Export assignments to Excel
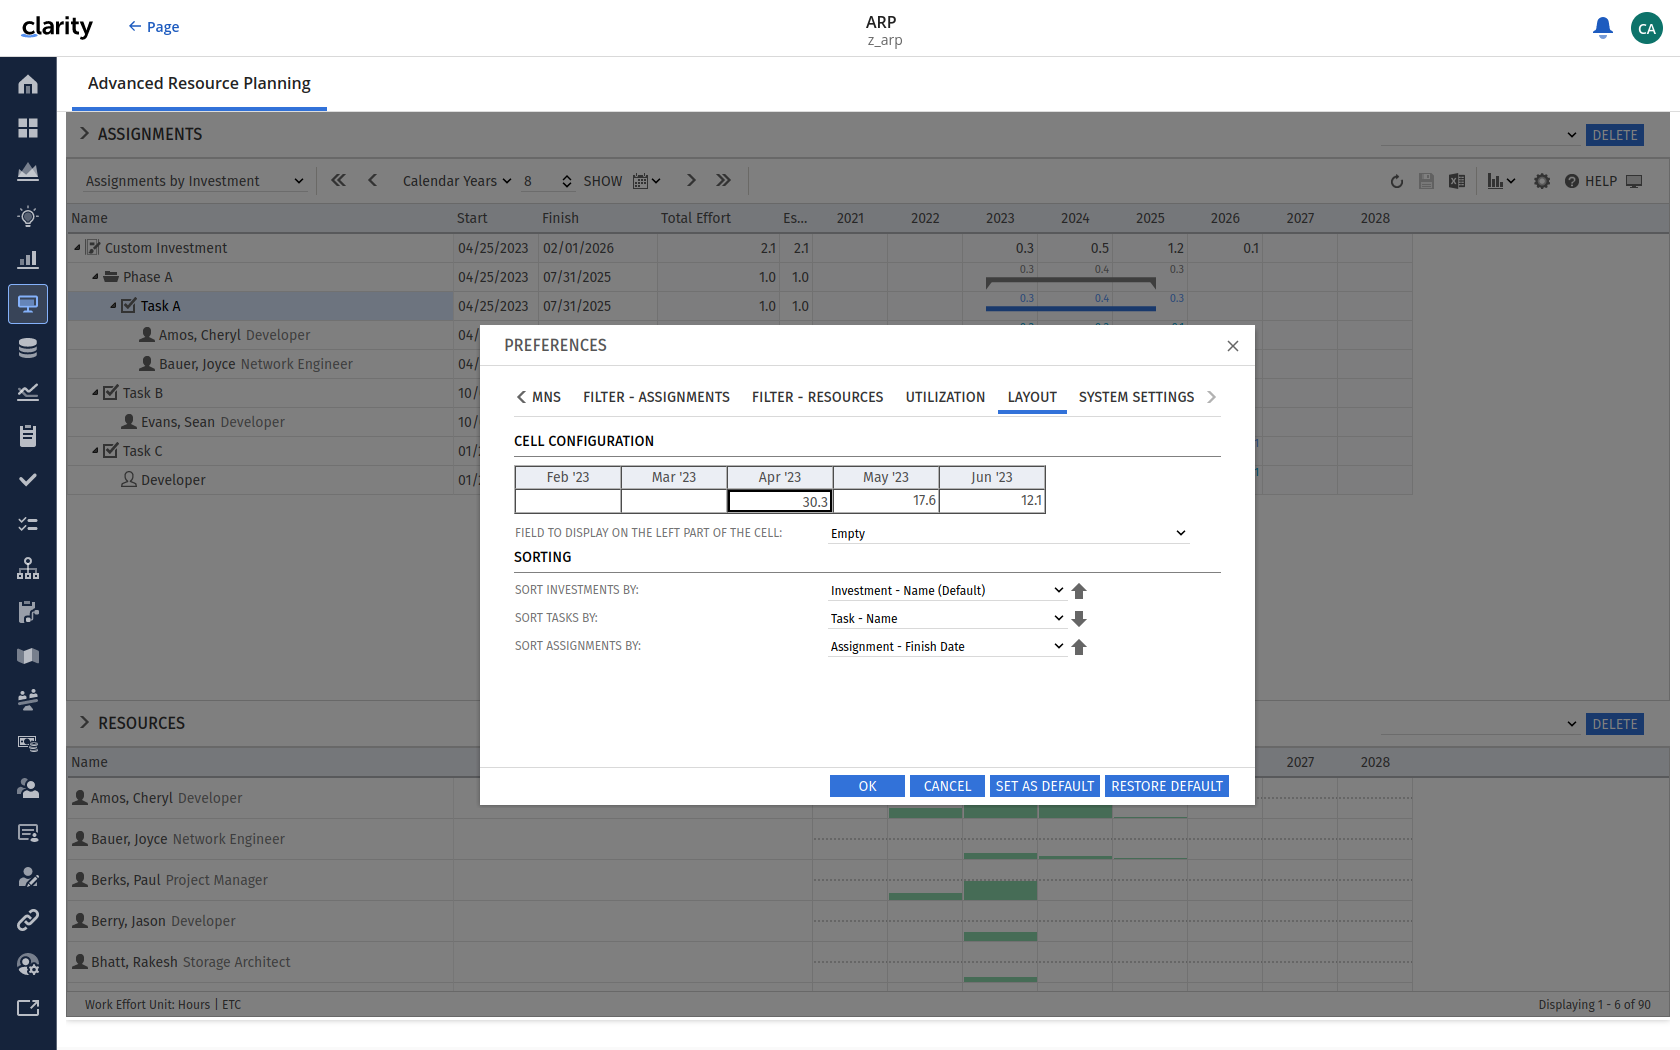This screenshot has width=1680, height=1050. click(1457, 181)
